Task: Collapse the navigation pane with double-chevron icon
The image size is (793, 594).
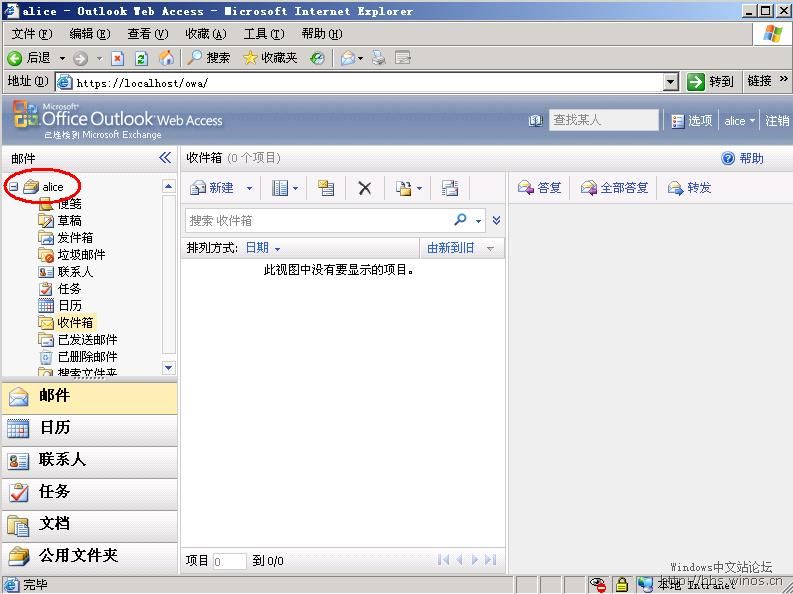Action: pos(165,158)
